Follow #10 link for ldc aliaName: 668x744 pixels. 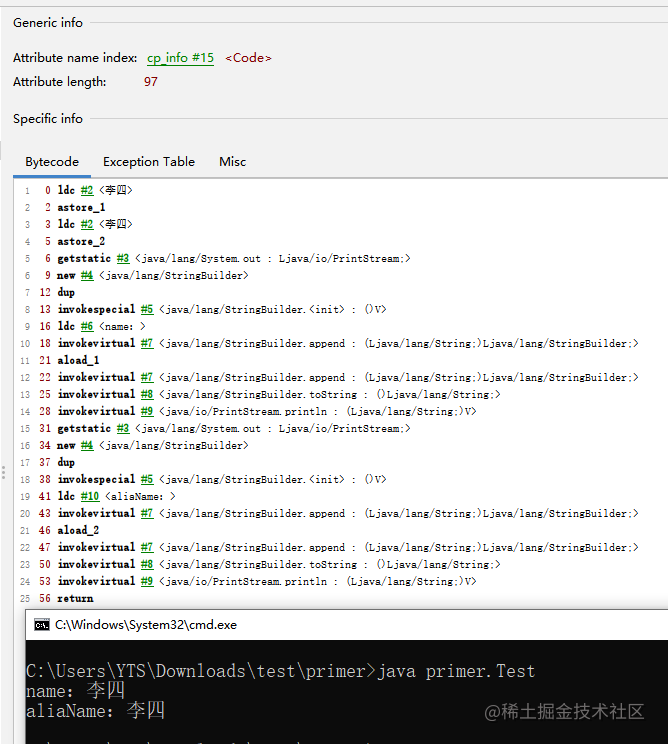pos(90,496)
